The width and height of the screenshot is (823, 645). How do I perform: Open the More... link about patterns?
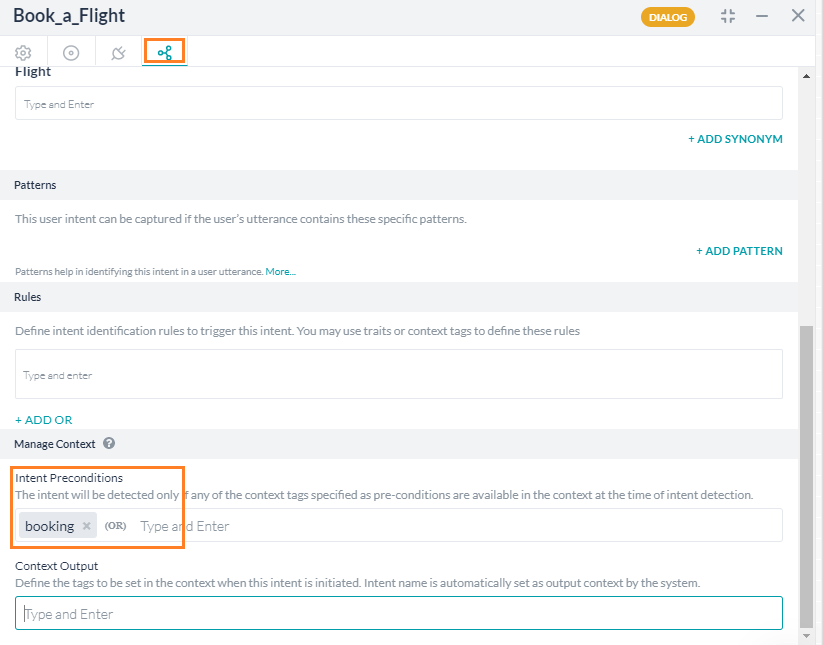pyautogui.click(x=280, y=272)
